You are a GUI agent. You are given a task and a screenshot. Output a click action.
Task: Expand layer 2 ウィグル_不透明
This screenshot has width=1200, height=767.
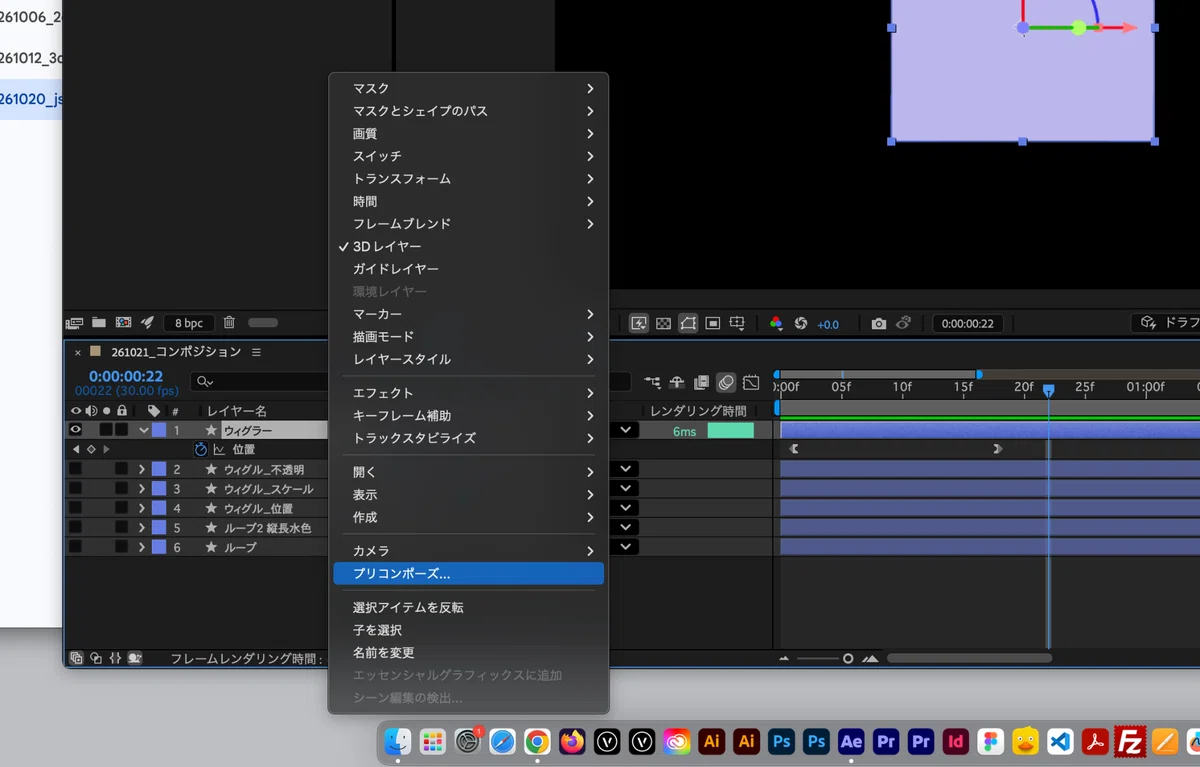click(142, 469)
